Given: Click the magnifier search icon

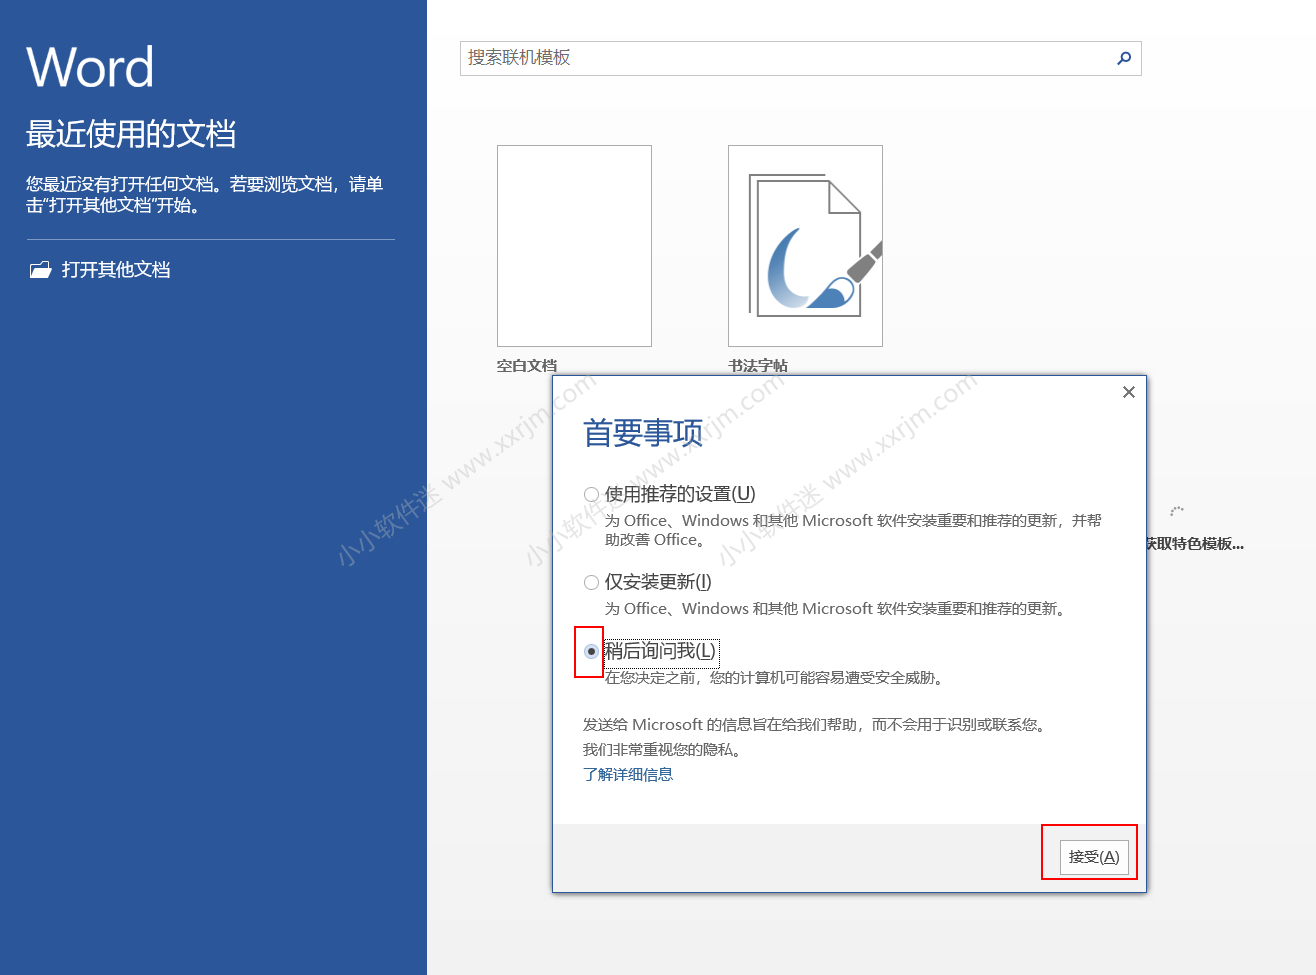Looking at the screenshot, I should click(1124, 58).
